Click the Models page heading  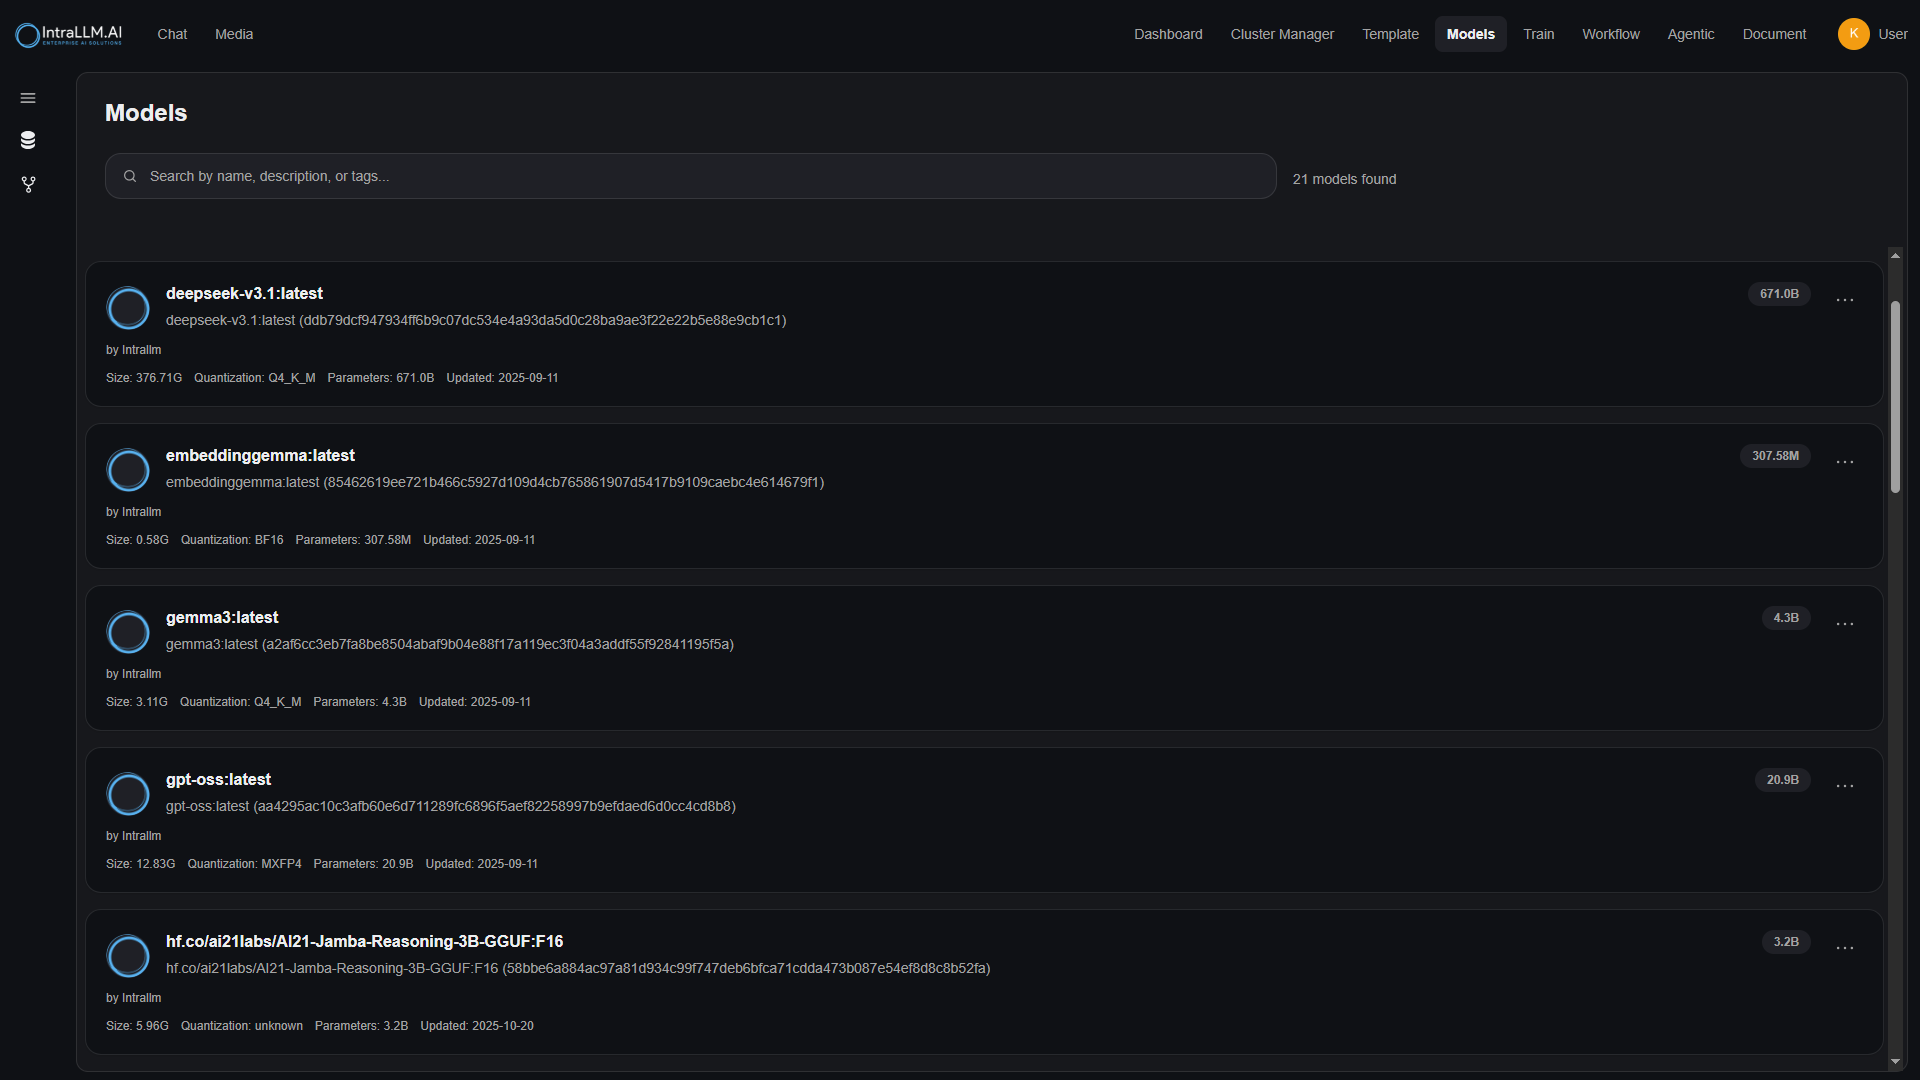[146, 113]
